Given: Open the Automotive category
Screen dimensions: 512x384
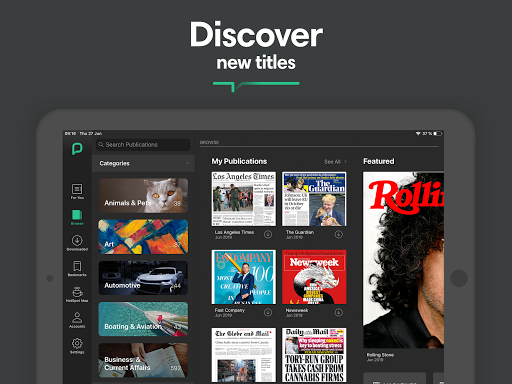Looking at the screenshot, I should pos(143,278).
